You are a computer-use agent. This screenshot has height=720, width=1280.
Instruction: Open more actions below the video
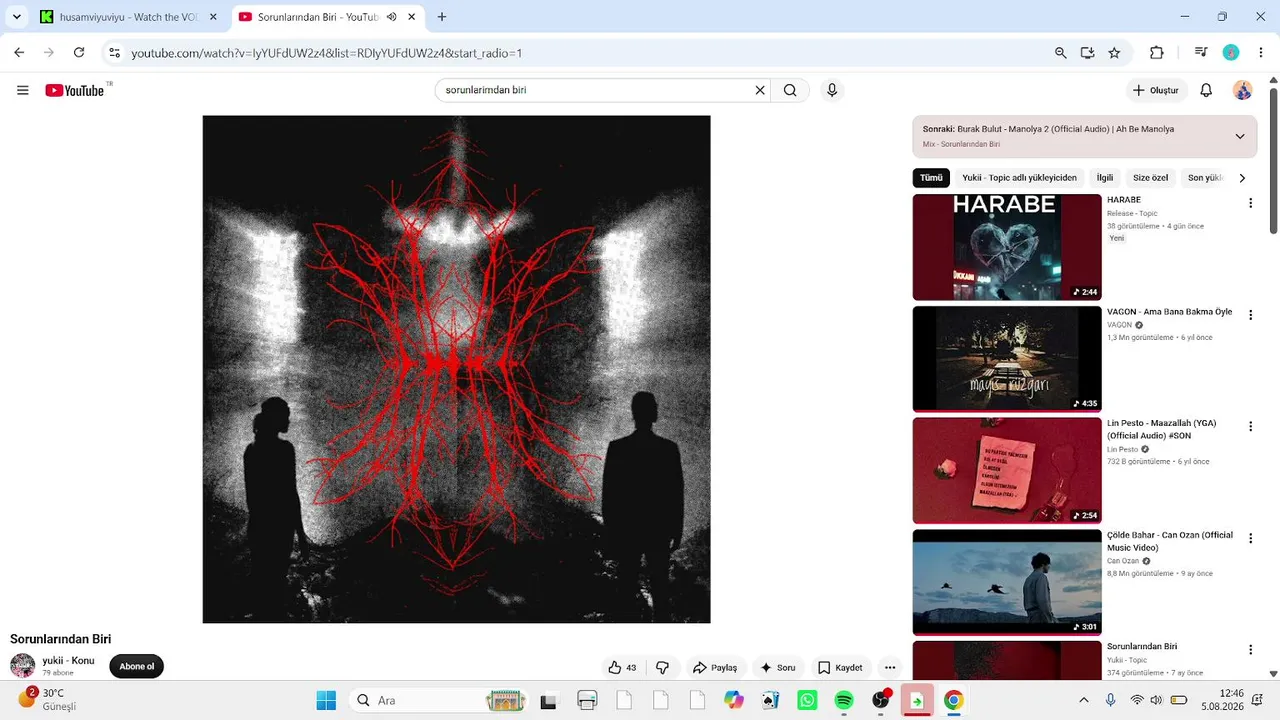pyautogui.click(x=890, y=667)
